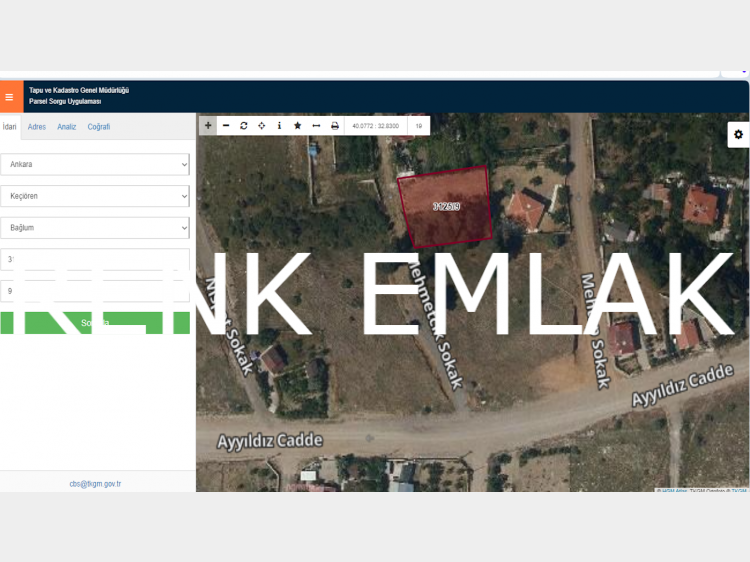Click the parcel number input field
The image size is (750, 562).
click(95, 291)
